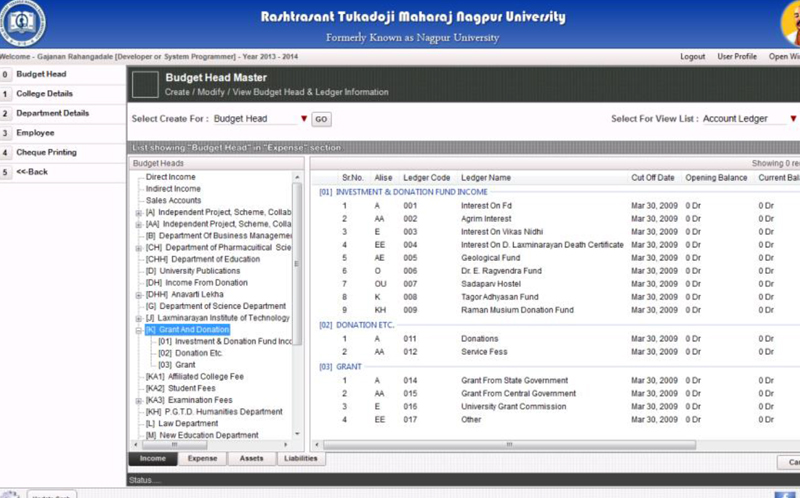Viewport: 800px width, 498px height.
Task: Click the Logout link
Action: (692, 57)
